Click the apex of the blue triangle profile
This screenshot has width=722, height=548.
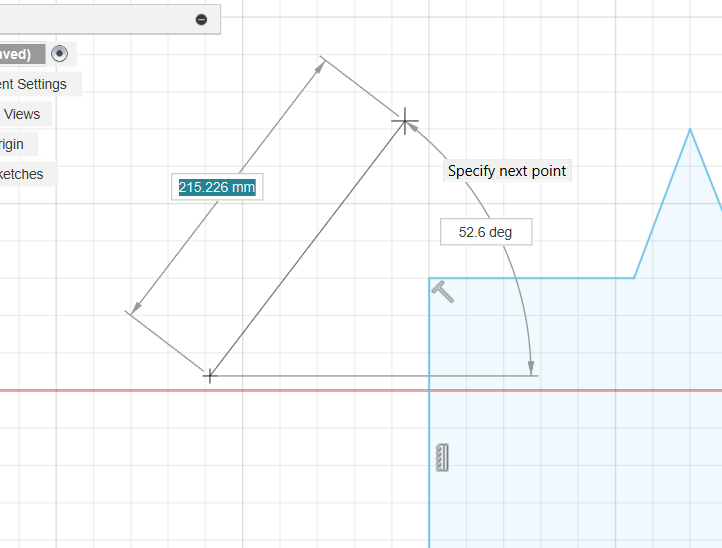[690, 130]
